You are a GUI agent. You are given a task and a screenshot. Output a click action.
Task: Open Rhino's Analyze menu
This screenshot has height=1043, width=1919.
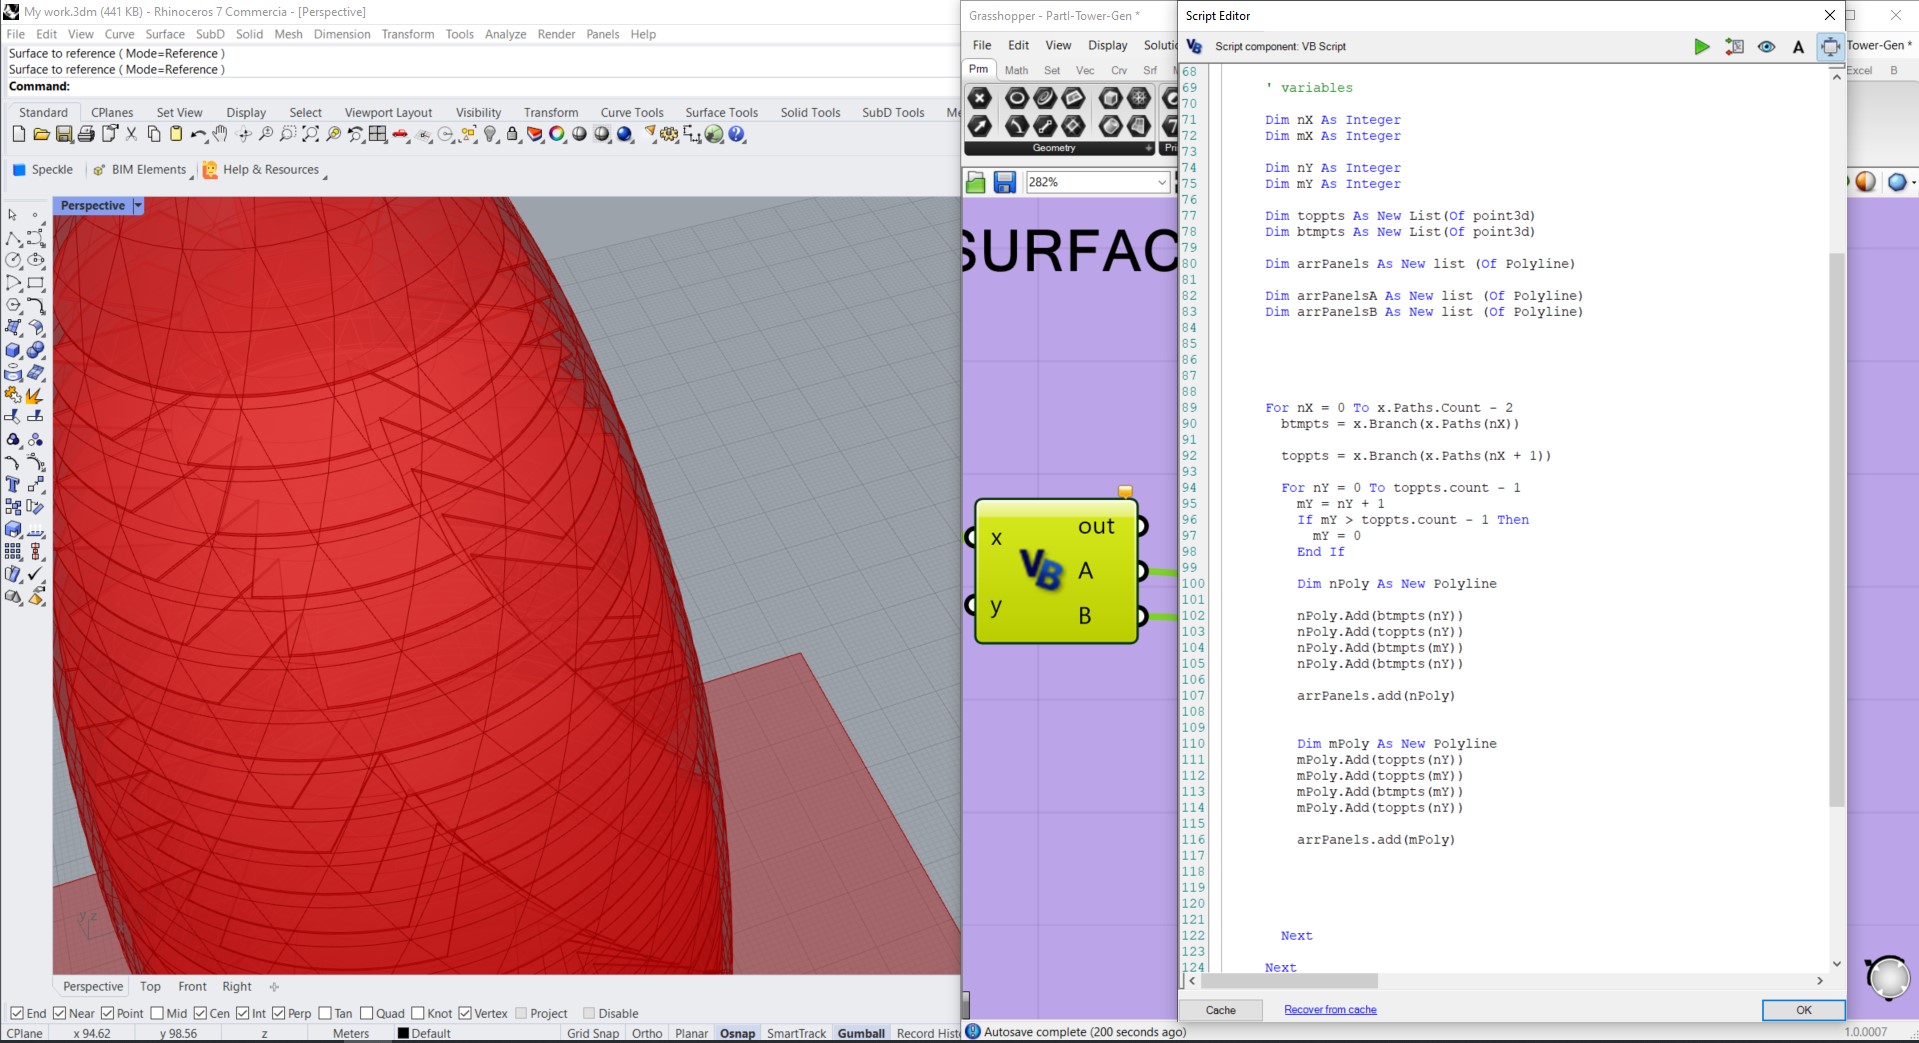point(505,34)
